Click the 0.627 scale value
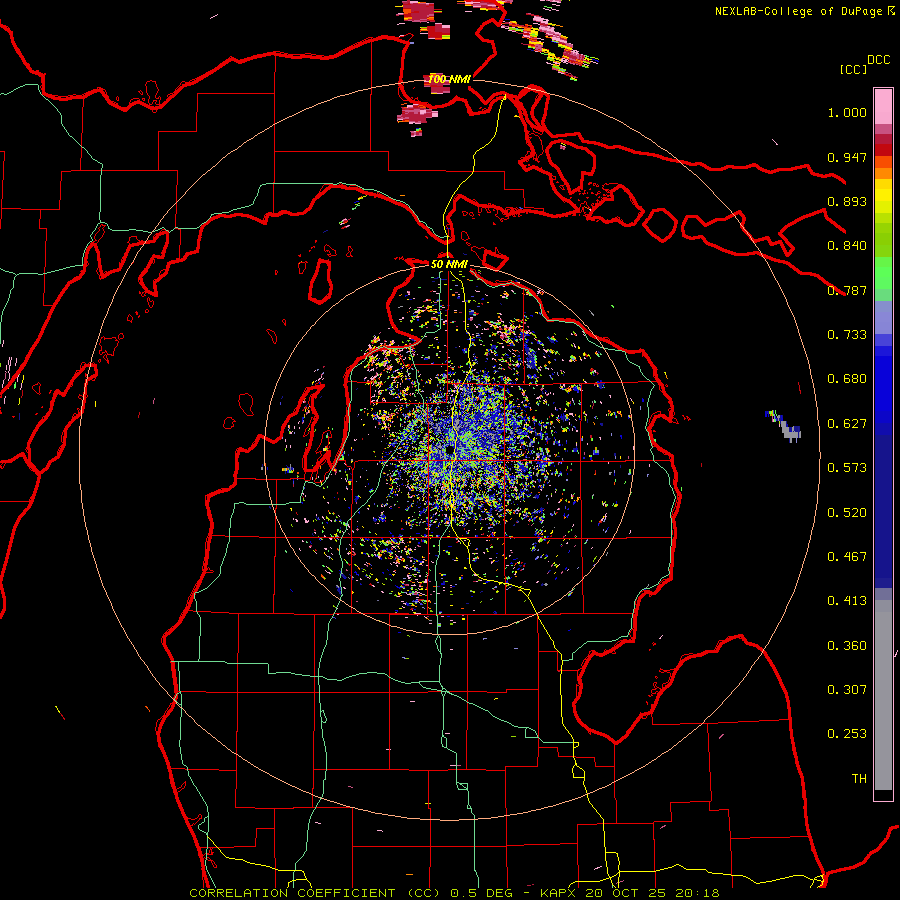 (847, 424)
